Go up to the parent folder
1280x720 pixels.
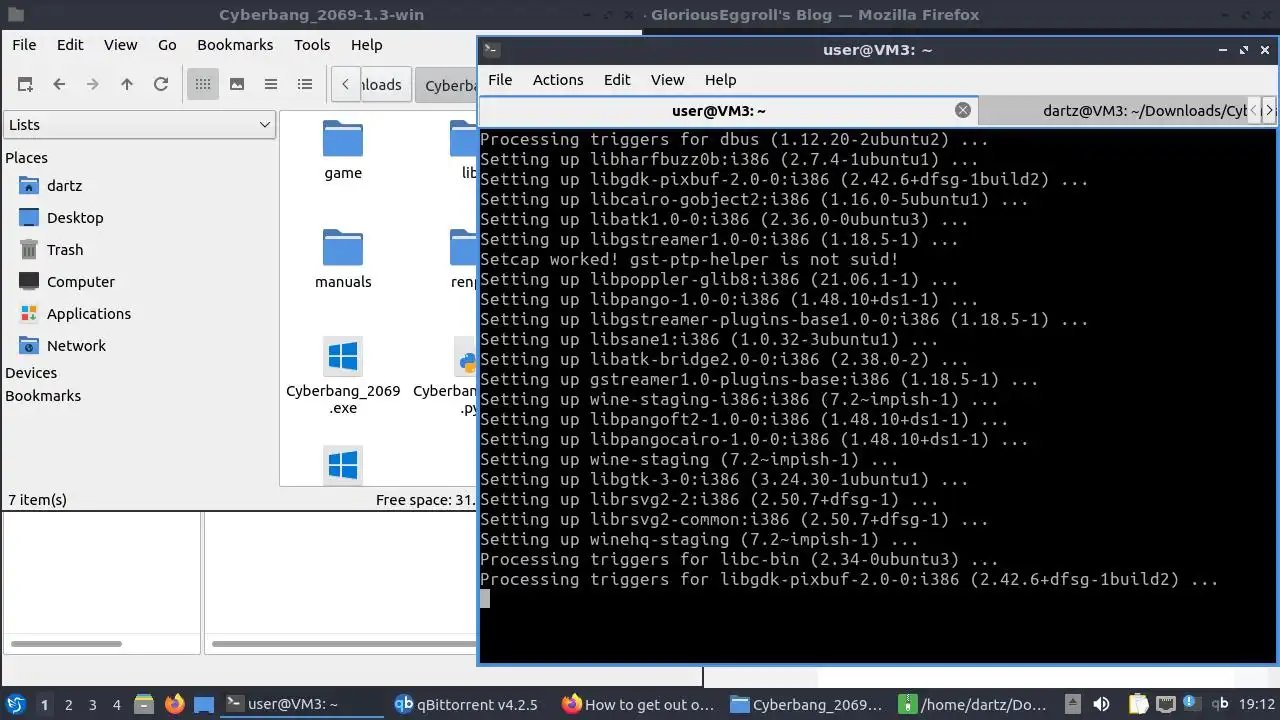[127, 85]
